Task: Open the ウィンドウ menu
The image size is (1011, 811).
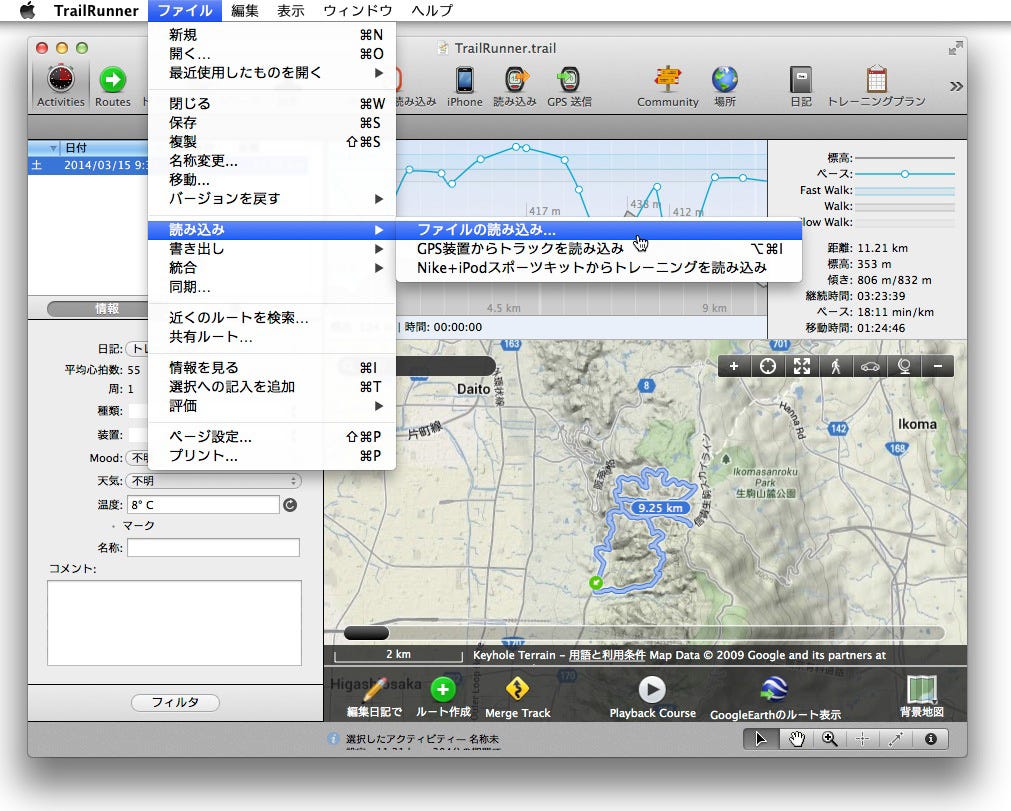Action: click(358, 10)
